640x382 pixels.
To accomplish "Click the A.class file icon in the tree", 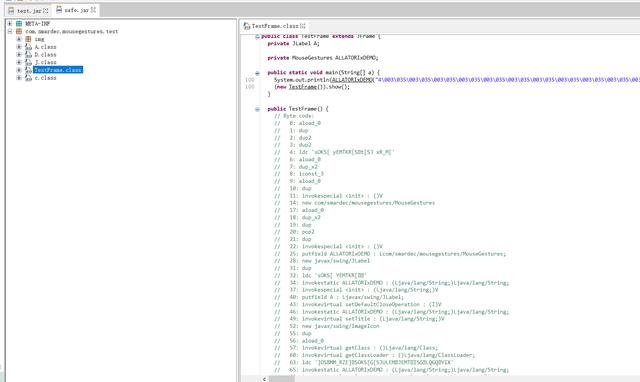I will pyautogui.click(x=28, y=47).
